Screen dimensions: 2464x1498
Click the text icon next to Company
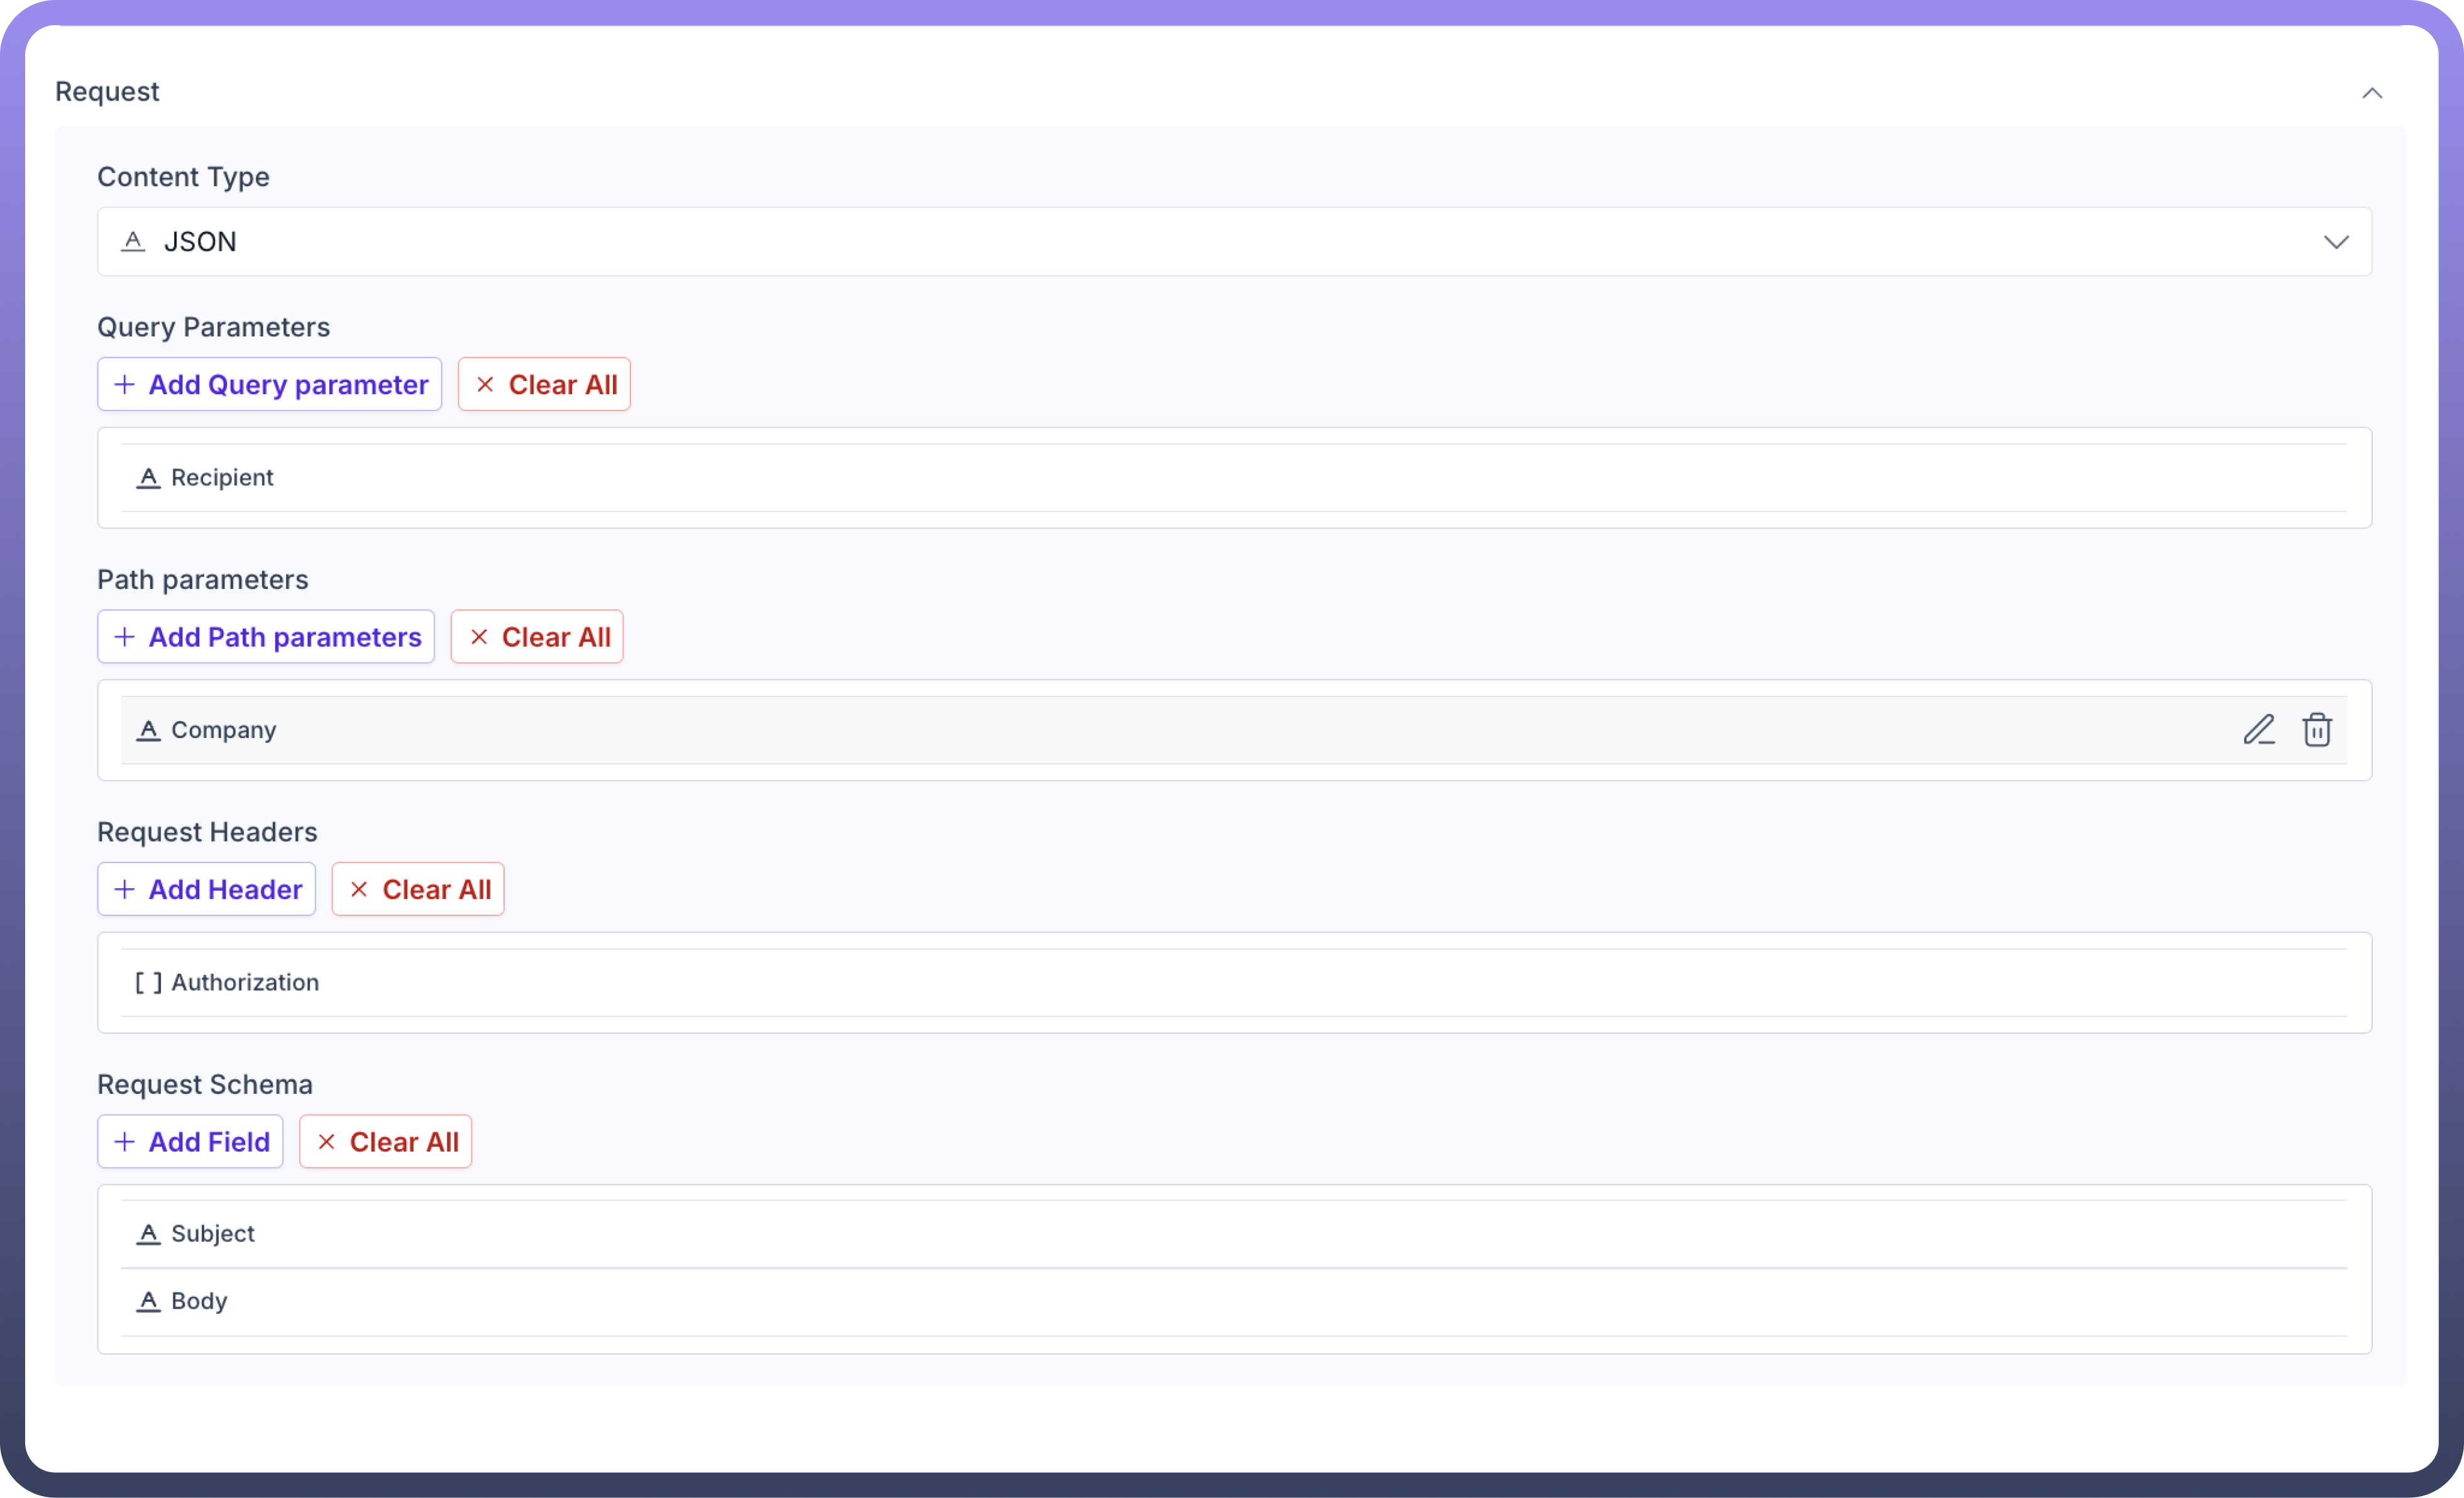[148, 730]
